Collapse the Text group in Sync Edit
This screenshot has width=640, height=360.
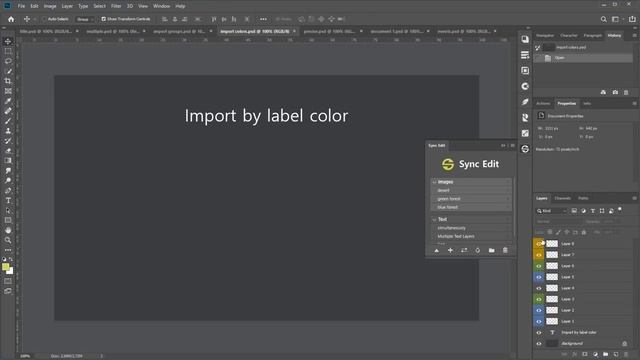click(x=434, y=220)
